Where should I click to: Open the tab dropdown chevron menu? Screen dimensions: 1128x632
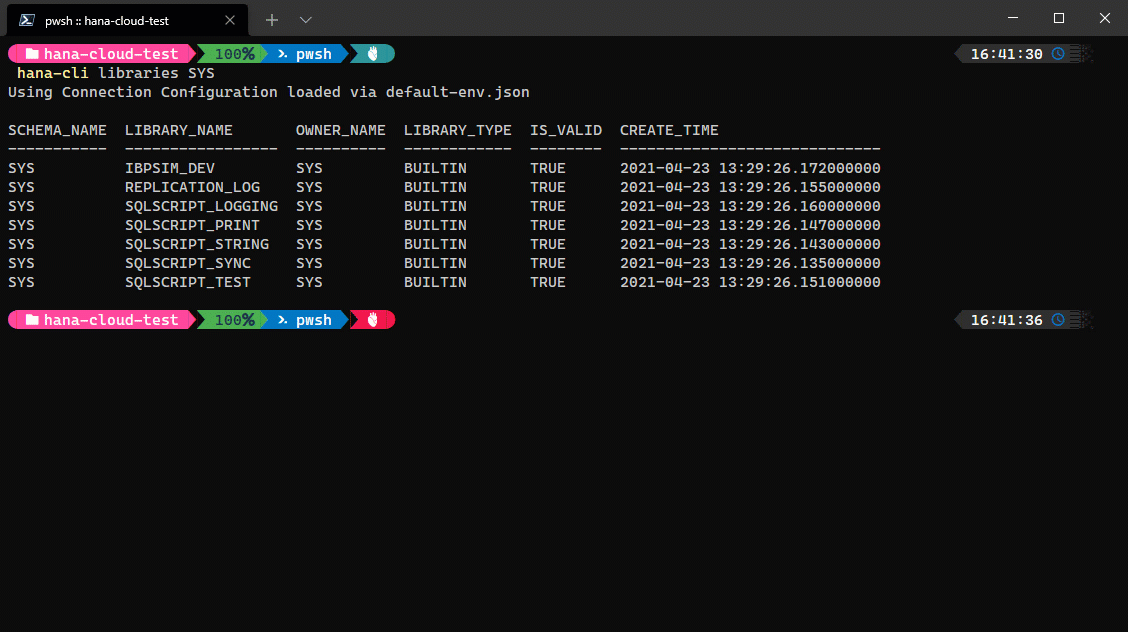[305, 19]
